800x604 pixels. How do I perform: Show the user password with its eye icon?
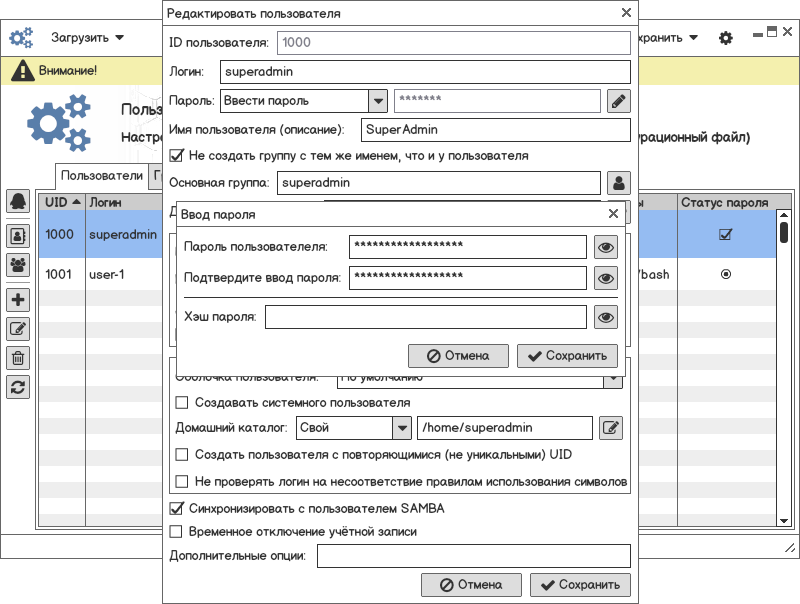tap(606, 247)
